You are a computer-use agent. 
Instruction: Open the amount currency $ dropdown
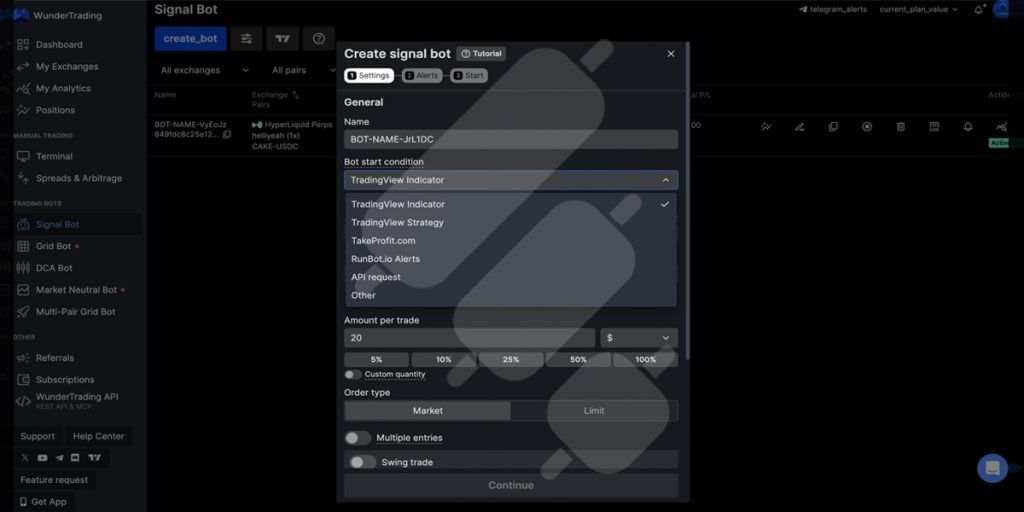[x=639, y=338]
